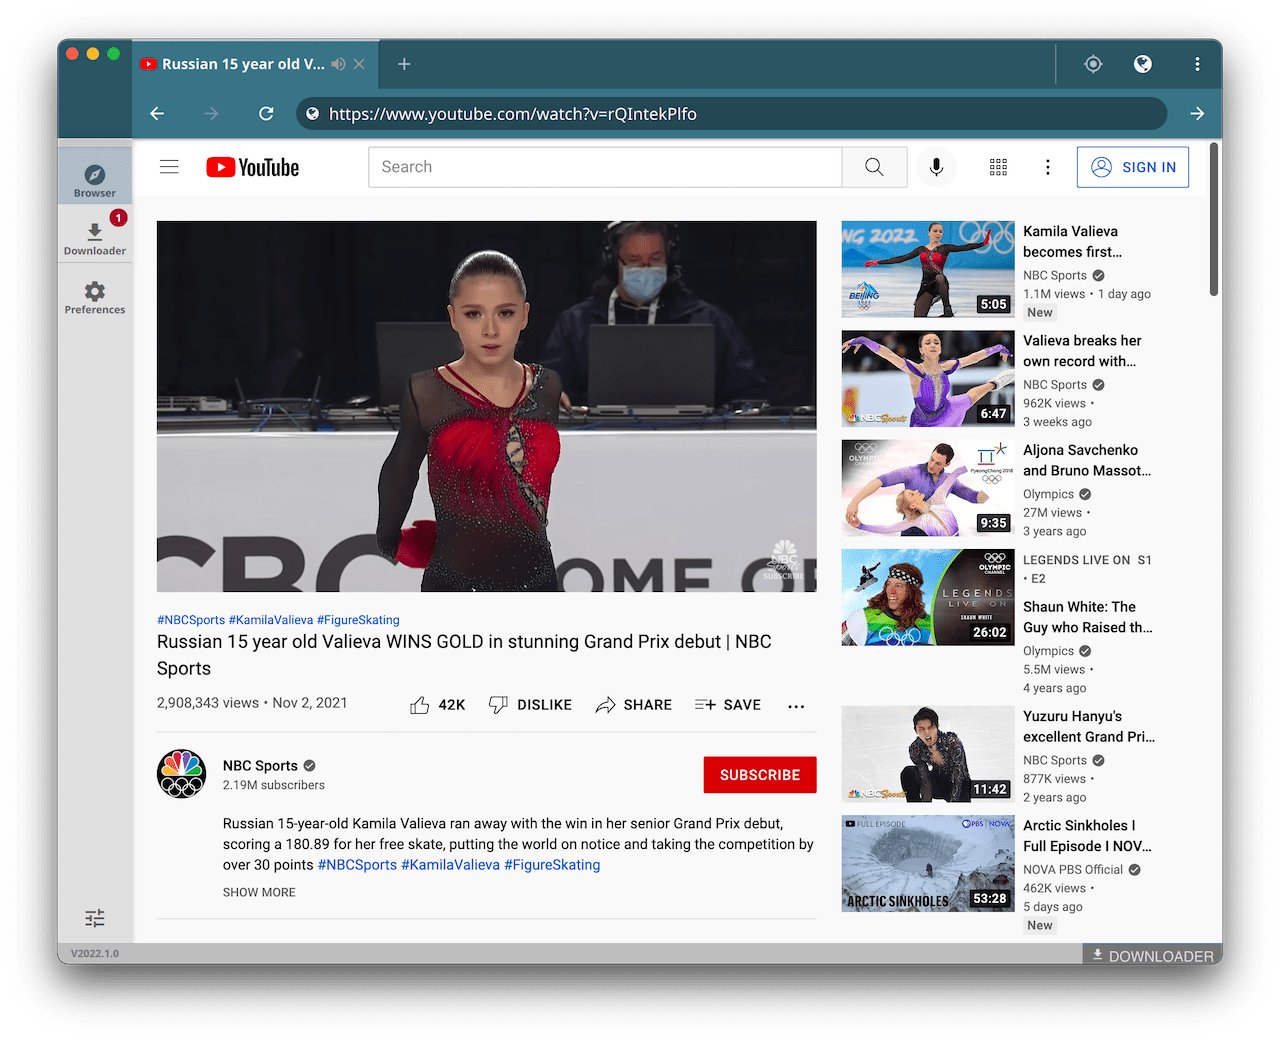Expand description with SHOW MORE
The width and height of the screenshot is (1280, 1040).
259,892
